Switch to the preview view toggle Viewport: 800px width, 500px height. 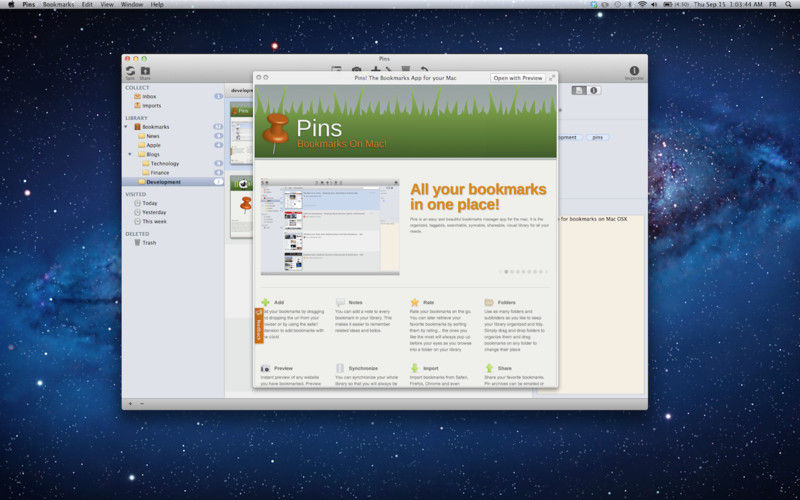[579, 90]
